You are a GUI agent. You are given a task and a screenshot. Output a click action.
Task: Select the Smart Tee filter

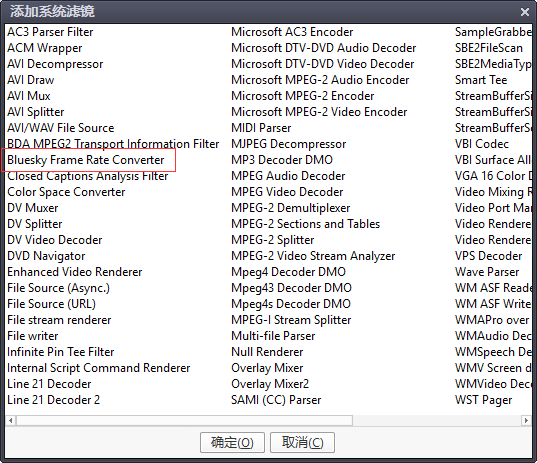[481, 80]
